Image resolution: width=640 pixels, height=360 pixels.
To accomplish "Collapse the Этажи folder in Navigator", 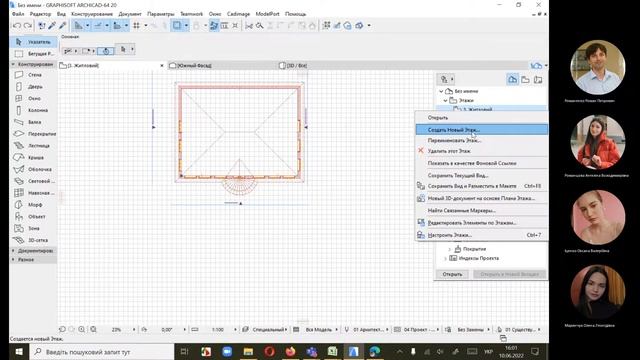I will click(x=446, y=100).
